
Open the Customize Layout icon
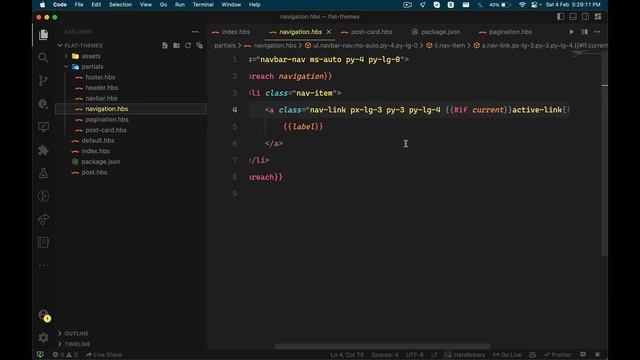point(598,17)
